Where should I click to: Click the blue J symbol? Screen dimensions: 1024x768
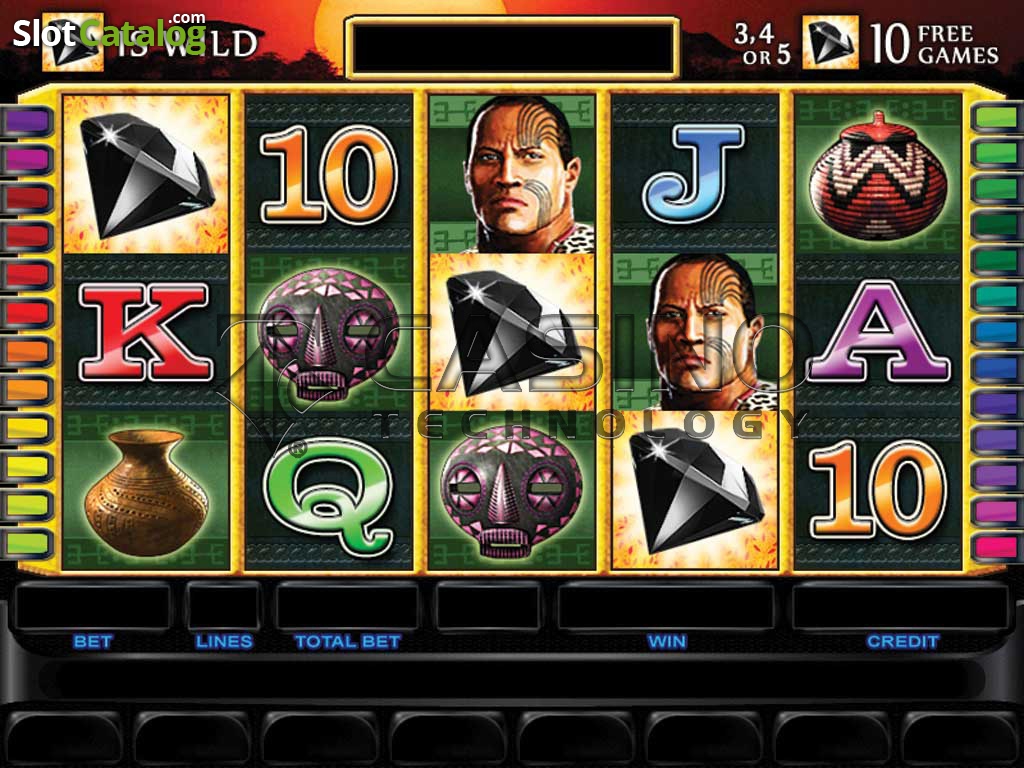click(694, 174)
